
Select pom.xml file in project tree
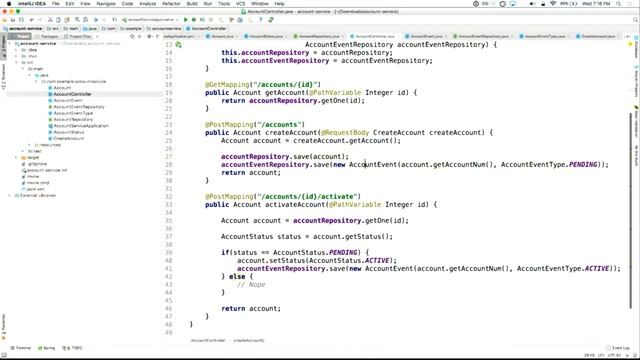(x=35, y=189)
